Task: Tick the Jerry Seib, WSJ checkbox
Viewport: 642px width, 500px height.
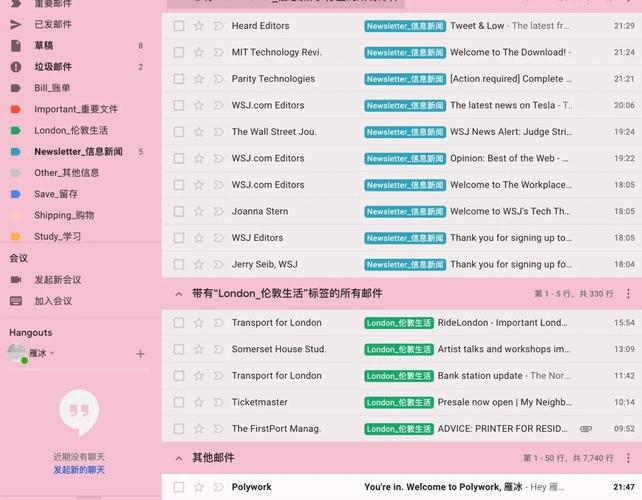Action: click(179, 265)
